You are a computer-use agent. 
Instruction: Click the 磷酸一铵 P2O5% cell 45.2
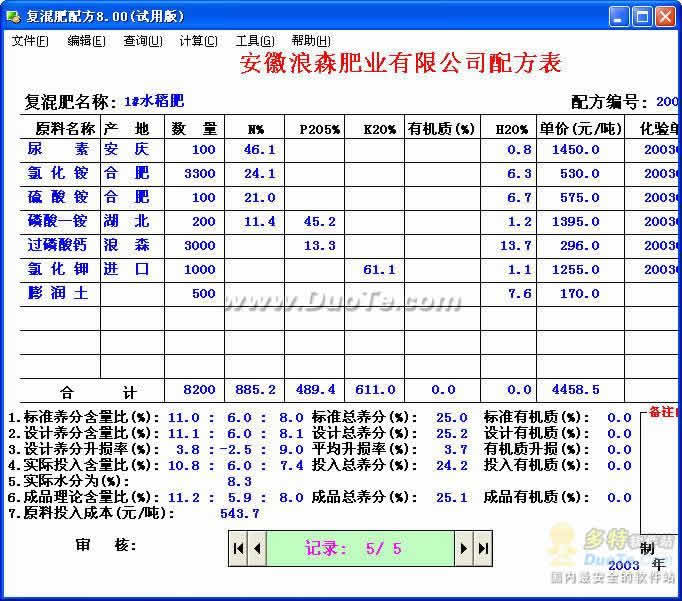click(314, 221)
